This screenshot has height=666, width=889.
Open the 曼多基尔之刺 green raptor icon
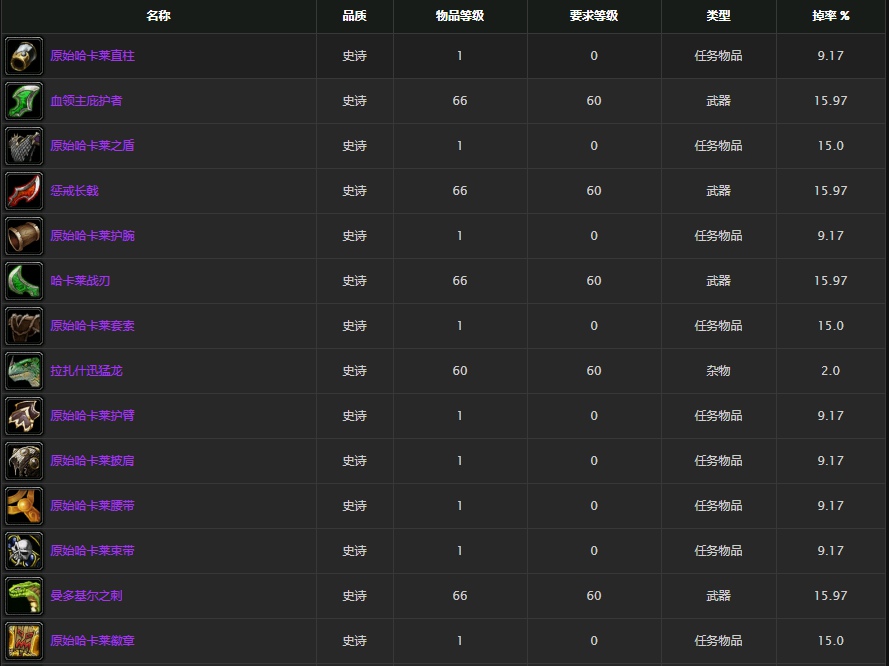[x=24, y=596]
